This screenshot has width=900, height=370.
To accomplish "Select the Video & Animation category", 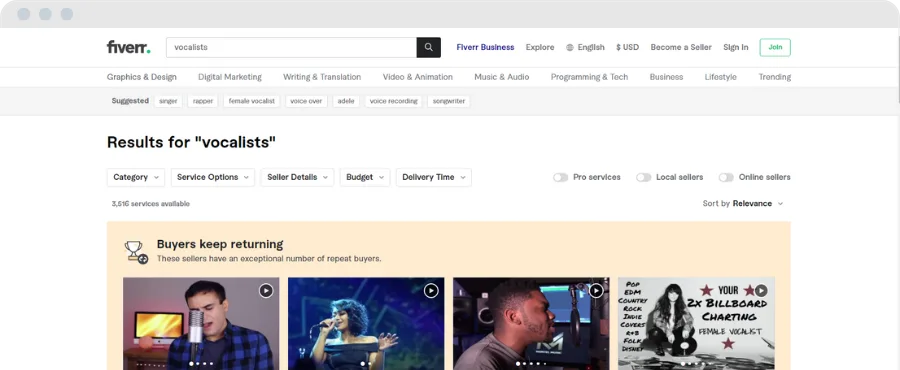I will point(418,77).
